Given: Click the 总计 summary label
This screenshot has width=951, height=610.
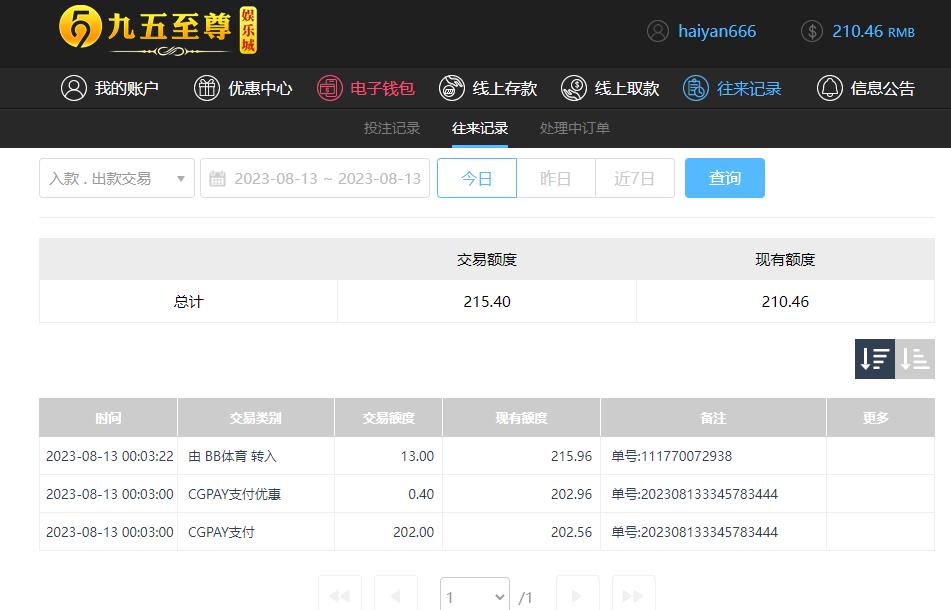Looking at the screenshot, I should click(x=189, y=301).
